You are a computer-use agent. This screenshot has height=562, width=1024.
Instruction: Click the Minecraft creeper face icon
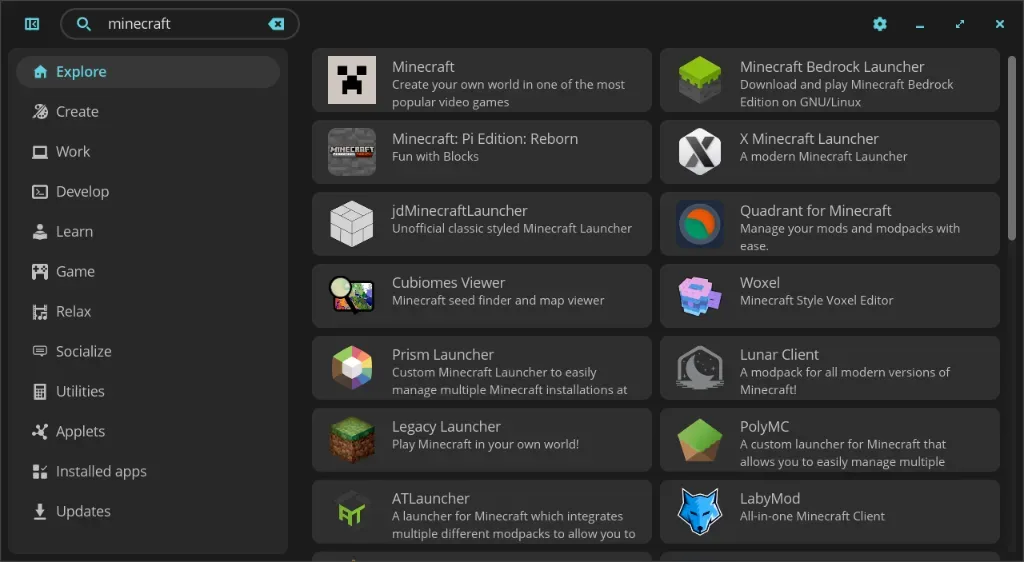click(x=351, y=80)
